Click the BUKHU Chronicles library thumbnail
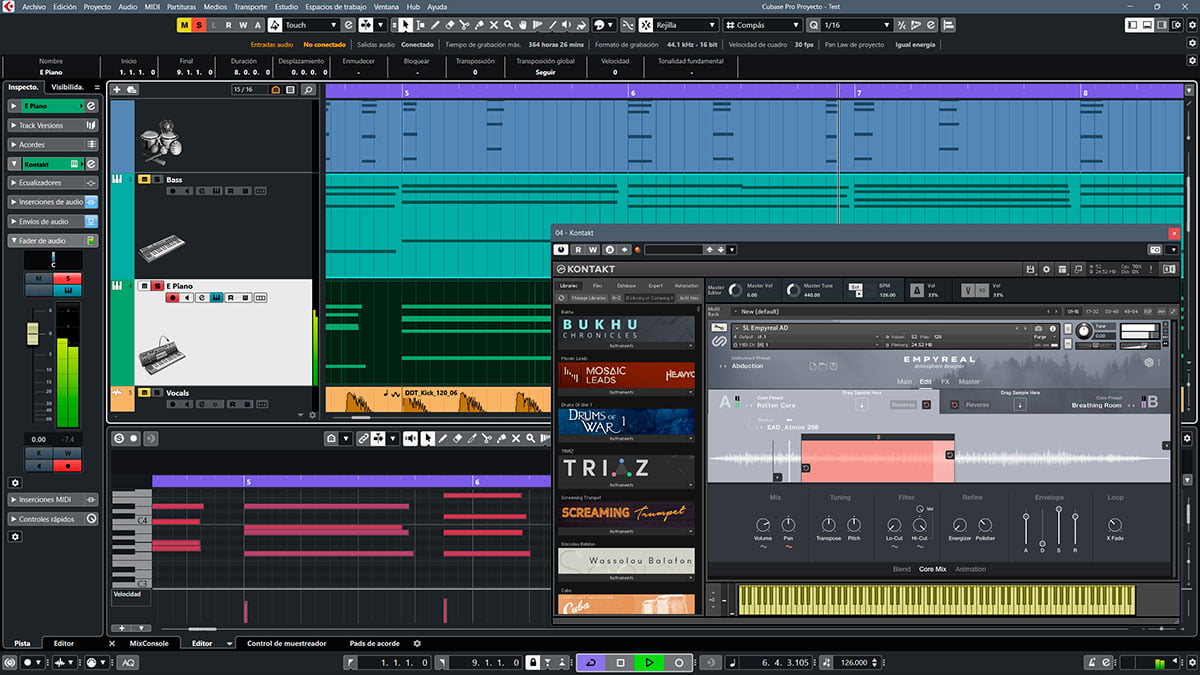The height and width of the screenshot is (675, 1200). coord(626,328)
